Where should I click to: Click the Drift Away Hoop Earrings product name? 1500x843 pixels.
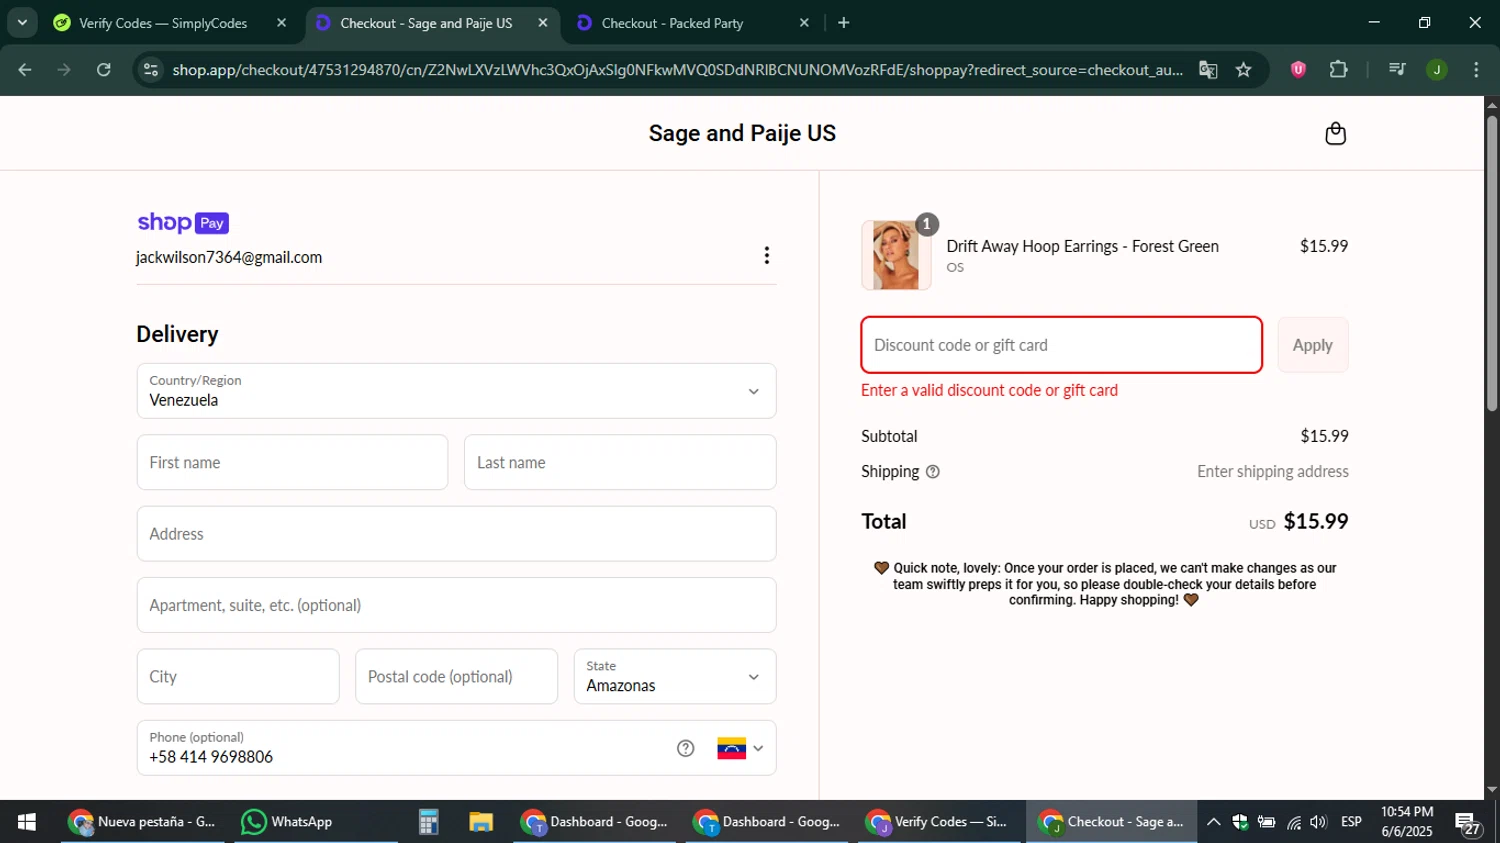coord(1082,246)
